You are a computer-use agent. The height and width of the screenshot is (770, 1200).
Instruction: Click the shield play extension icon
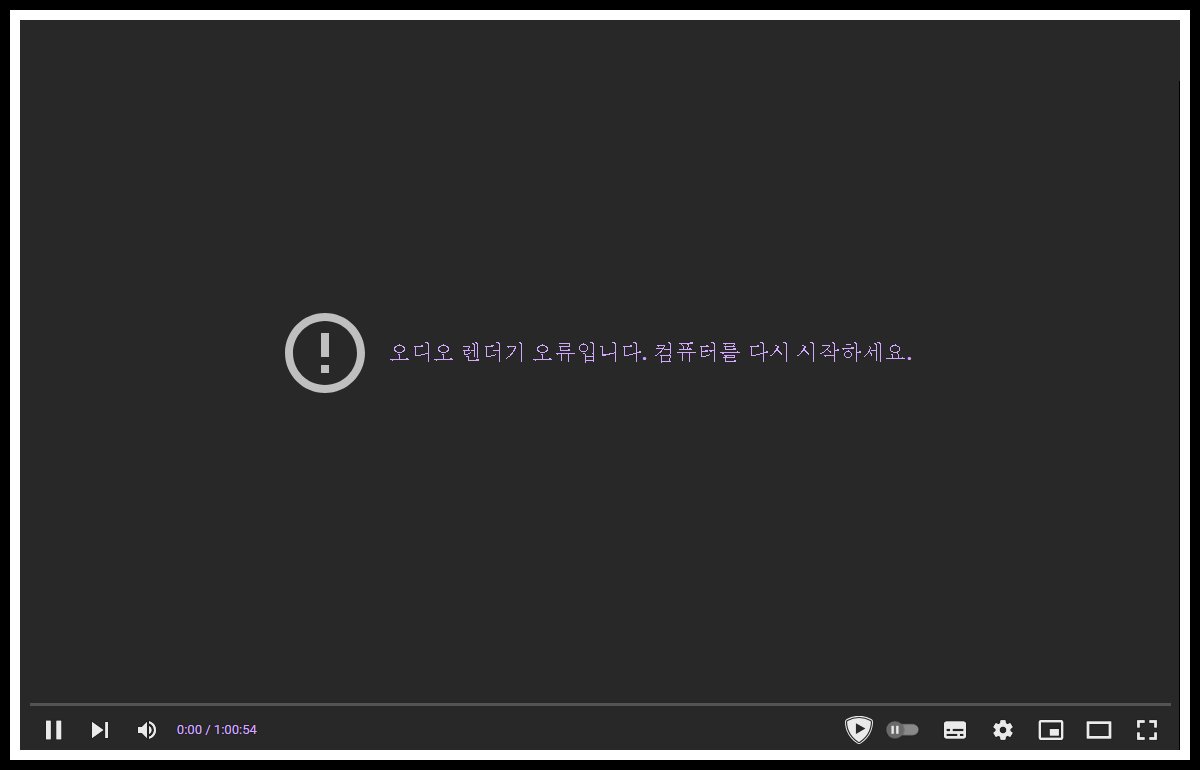click(x=858, y=730)
